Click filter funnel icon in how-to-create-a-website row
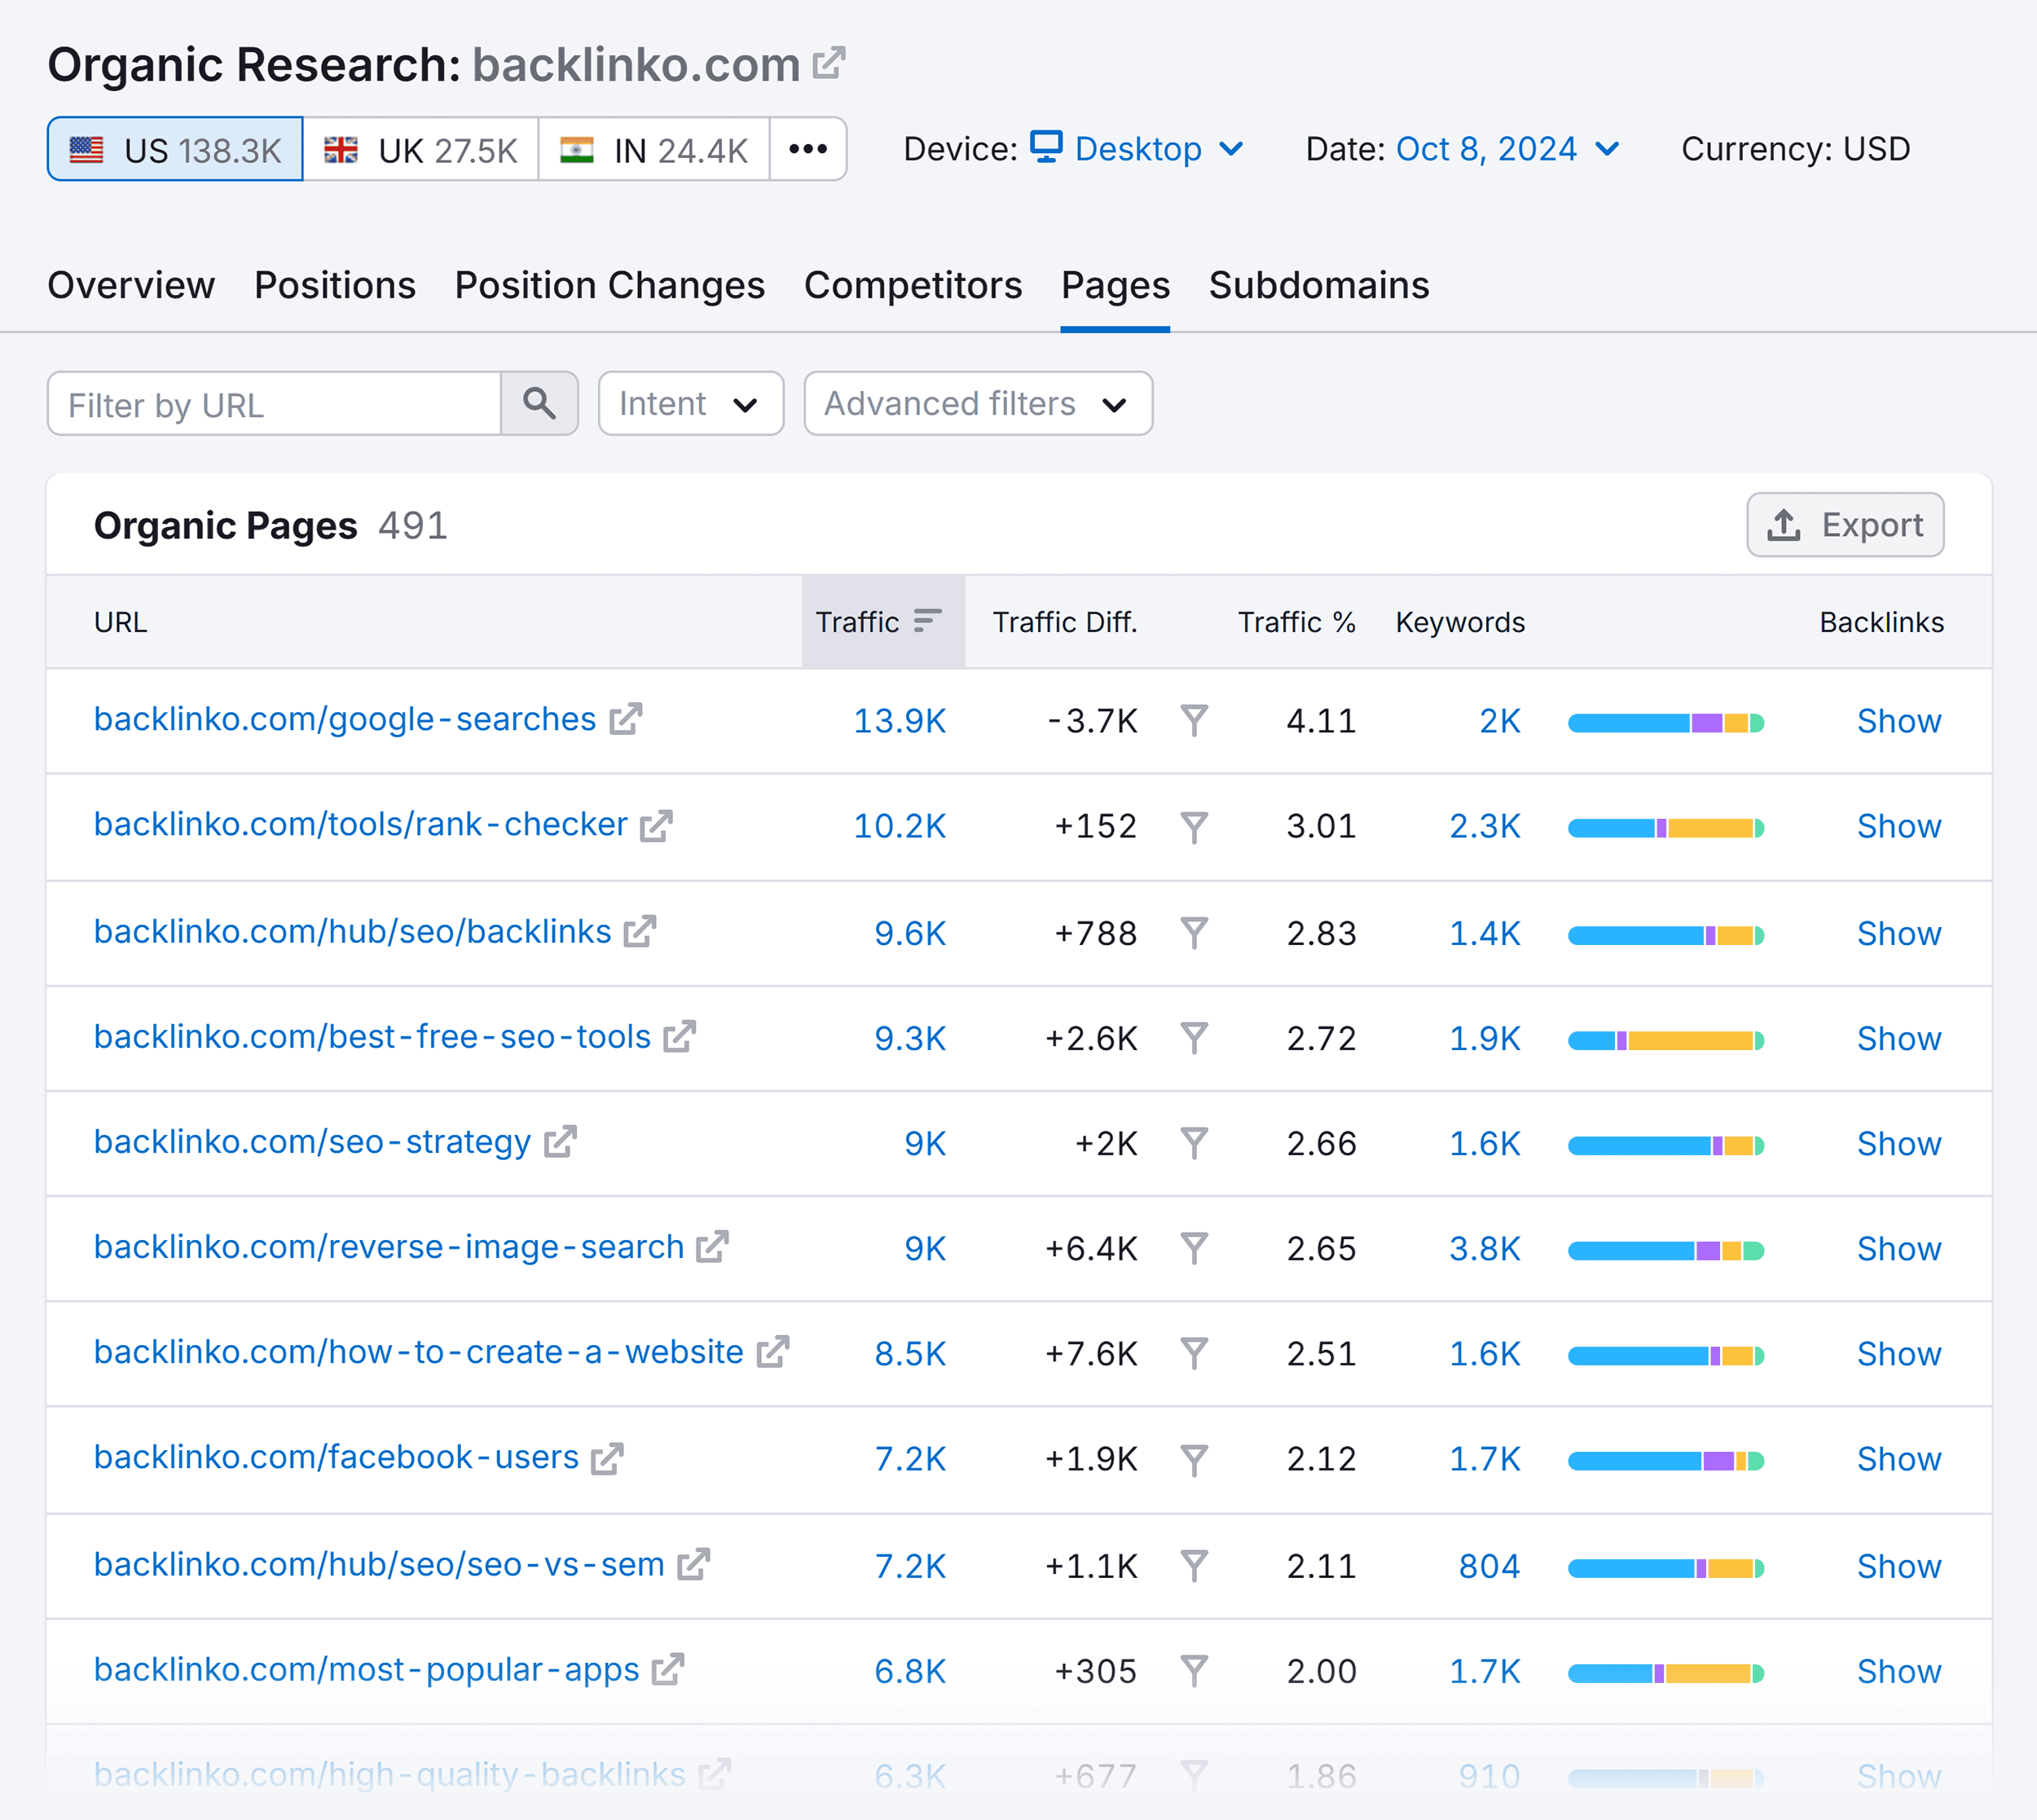The width and height of the screenshot is (2037, 1820). click(x=1194, y=1354)
